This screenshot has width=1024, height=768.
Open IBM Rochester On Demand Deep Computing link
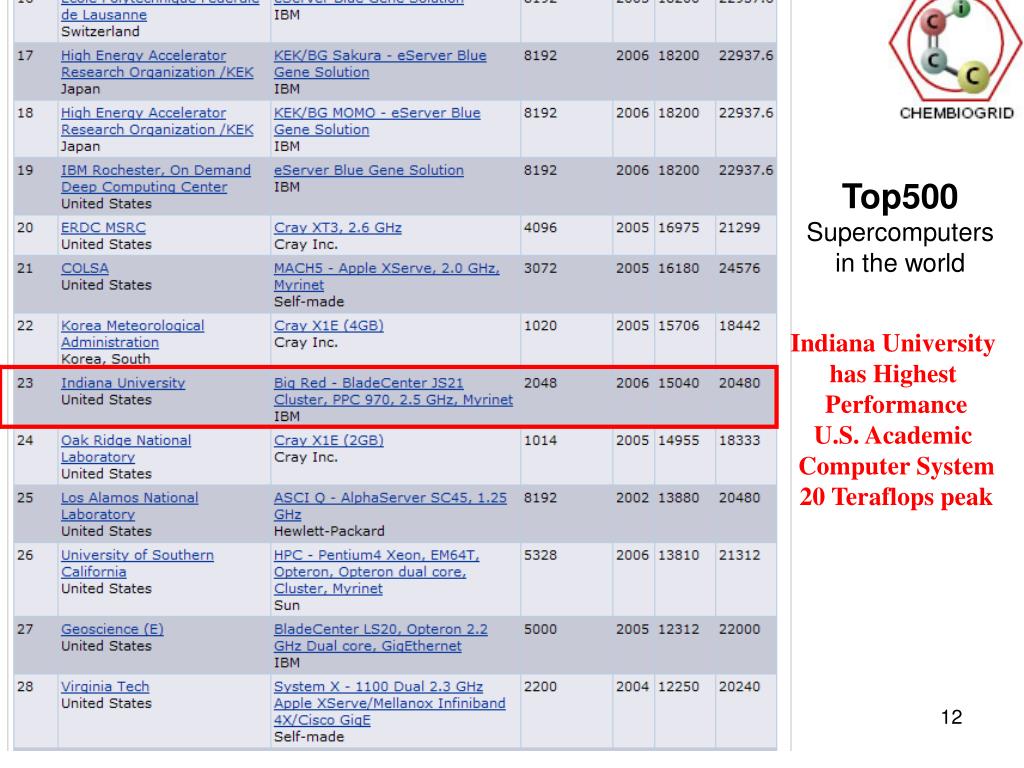pos(155,179)
